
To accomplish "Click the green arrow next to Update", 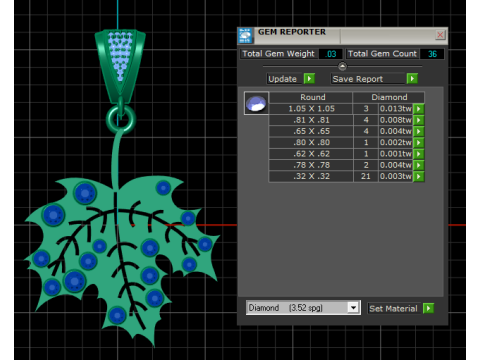I will tap(309, 79).
